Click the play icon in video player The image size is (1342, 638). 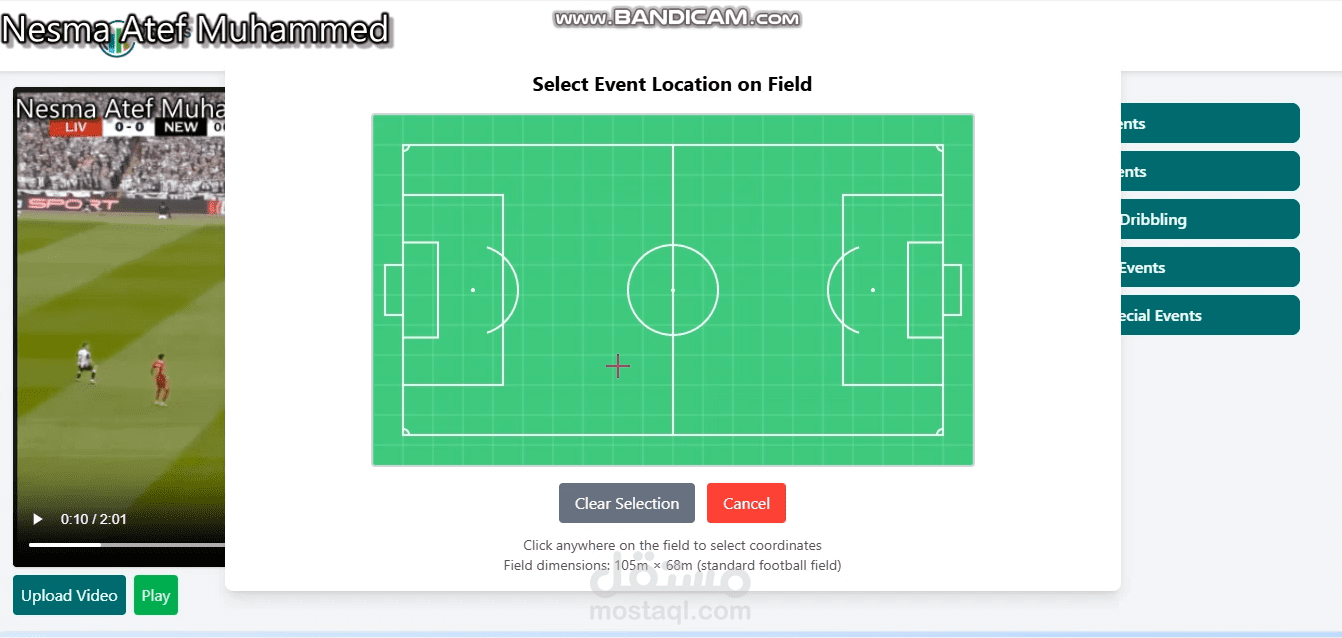coord(38,519)
